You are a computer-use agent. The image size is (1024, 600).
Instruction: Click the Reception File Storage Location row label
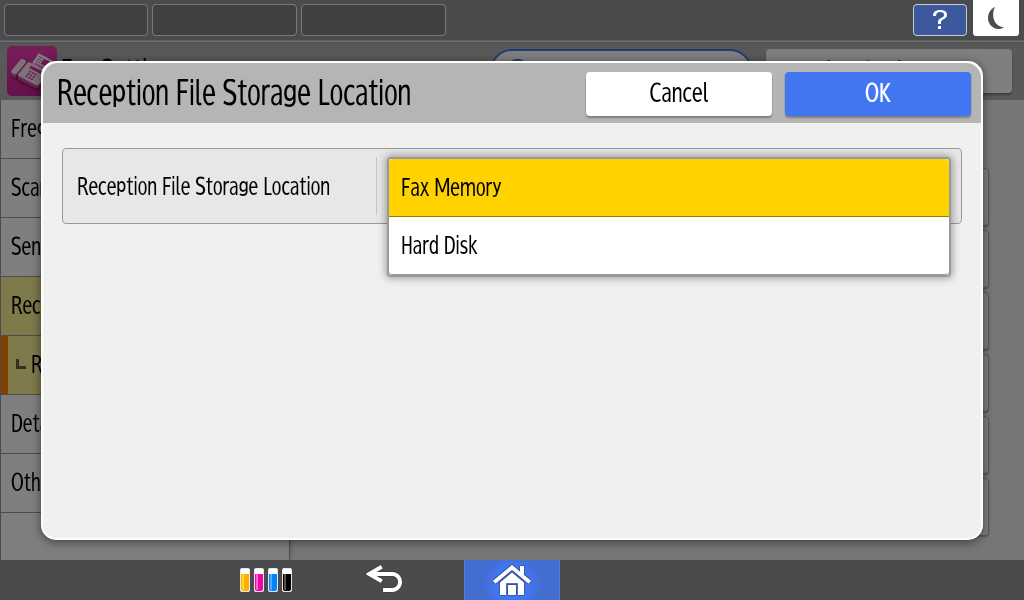(x=204, y=187)
